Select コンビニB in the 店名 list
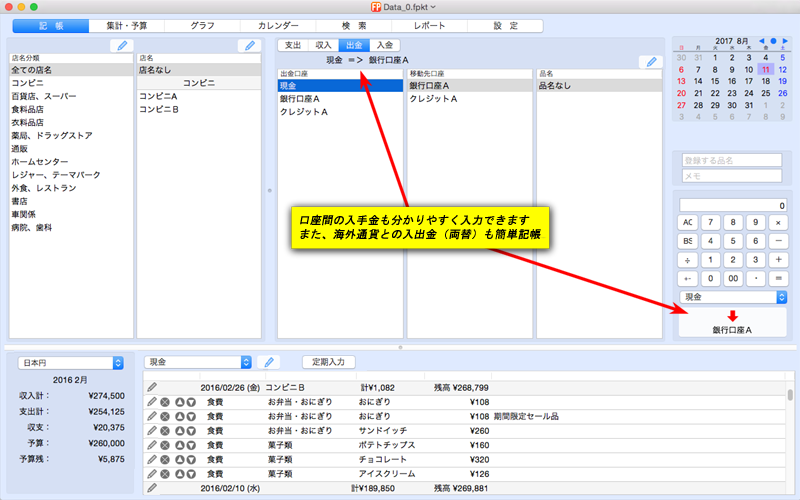Viewport: 800px width, 500px height. [x=199, y=109]
